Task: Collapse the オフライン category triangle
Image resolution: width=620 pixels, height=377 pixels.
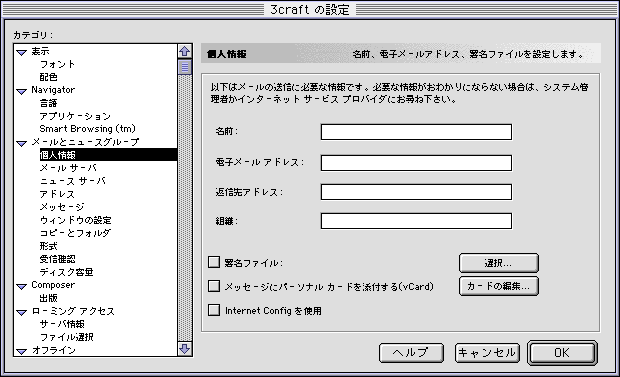Action: coord(22,351)
